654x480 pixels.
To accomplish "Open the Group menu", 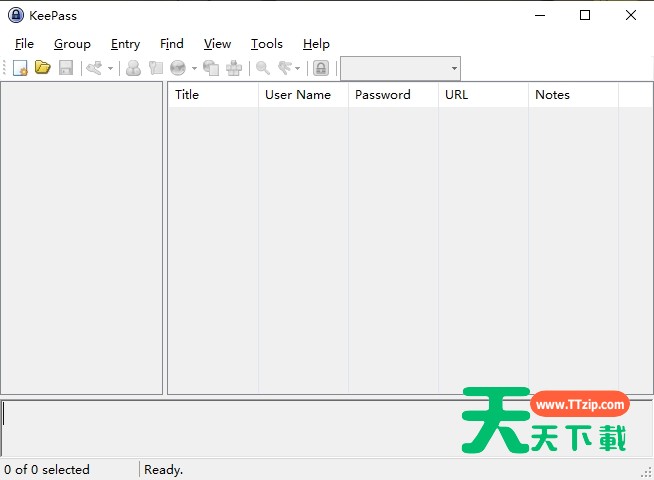I will [x=72, y=44].
